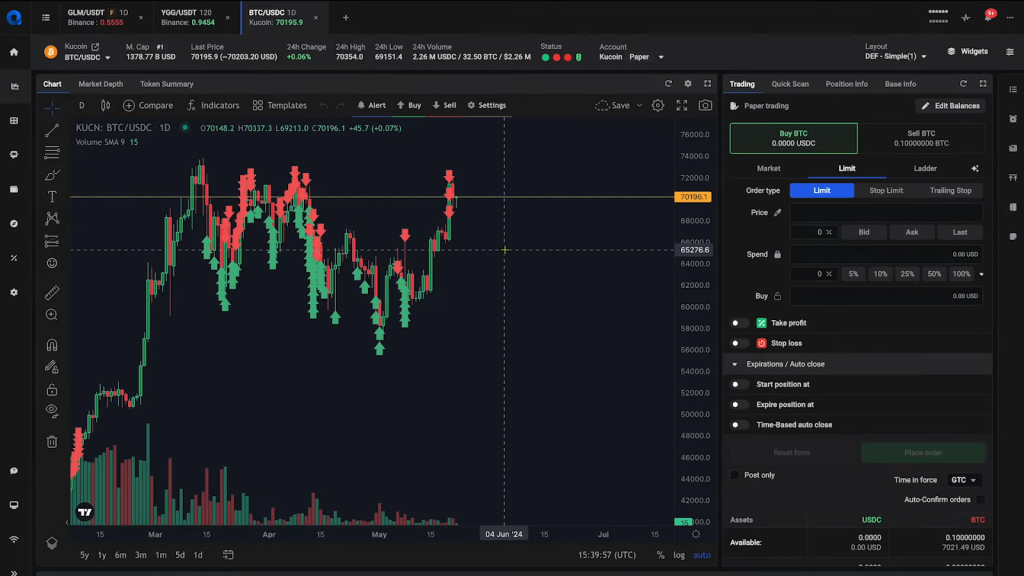
Task: Switch to the Market Depth tab
Action: point(100,84)
